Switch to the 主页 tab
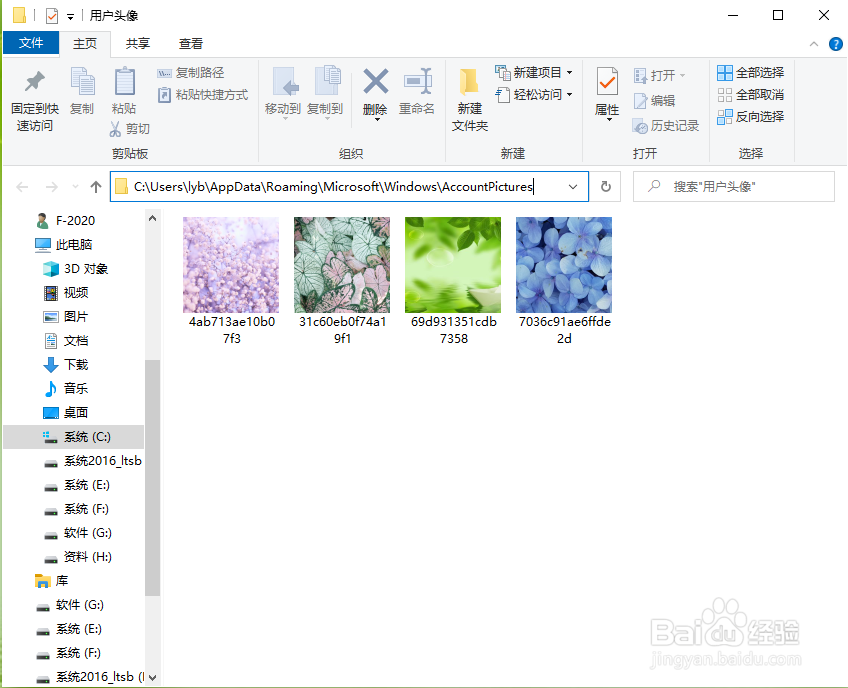The width and height of the screenshot is (848, 688). (x=85, y=44)
